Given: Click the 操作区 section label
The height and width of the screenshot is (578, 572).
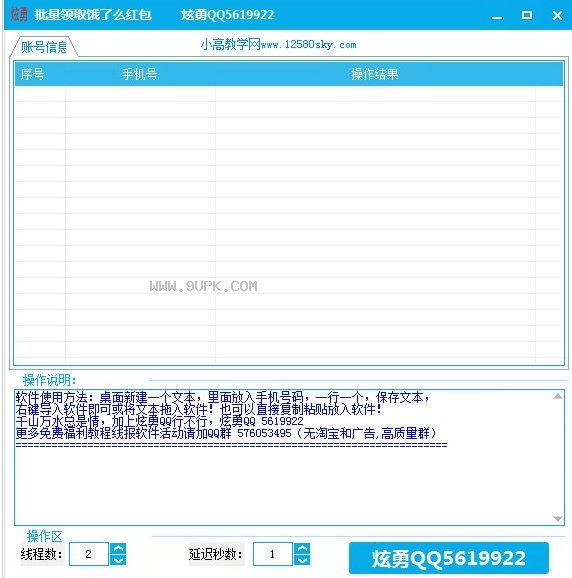Looking at the screenshot, I should [45, 536].
